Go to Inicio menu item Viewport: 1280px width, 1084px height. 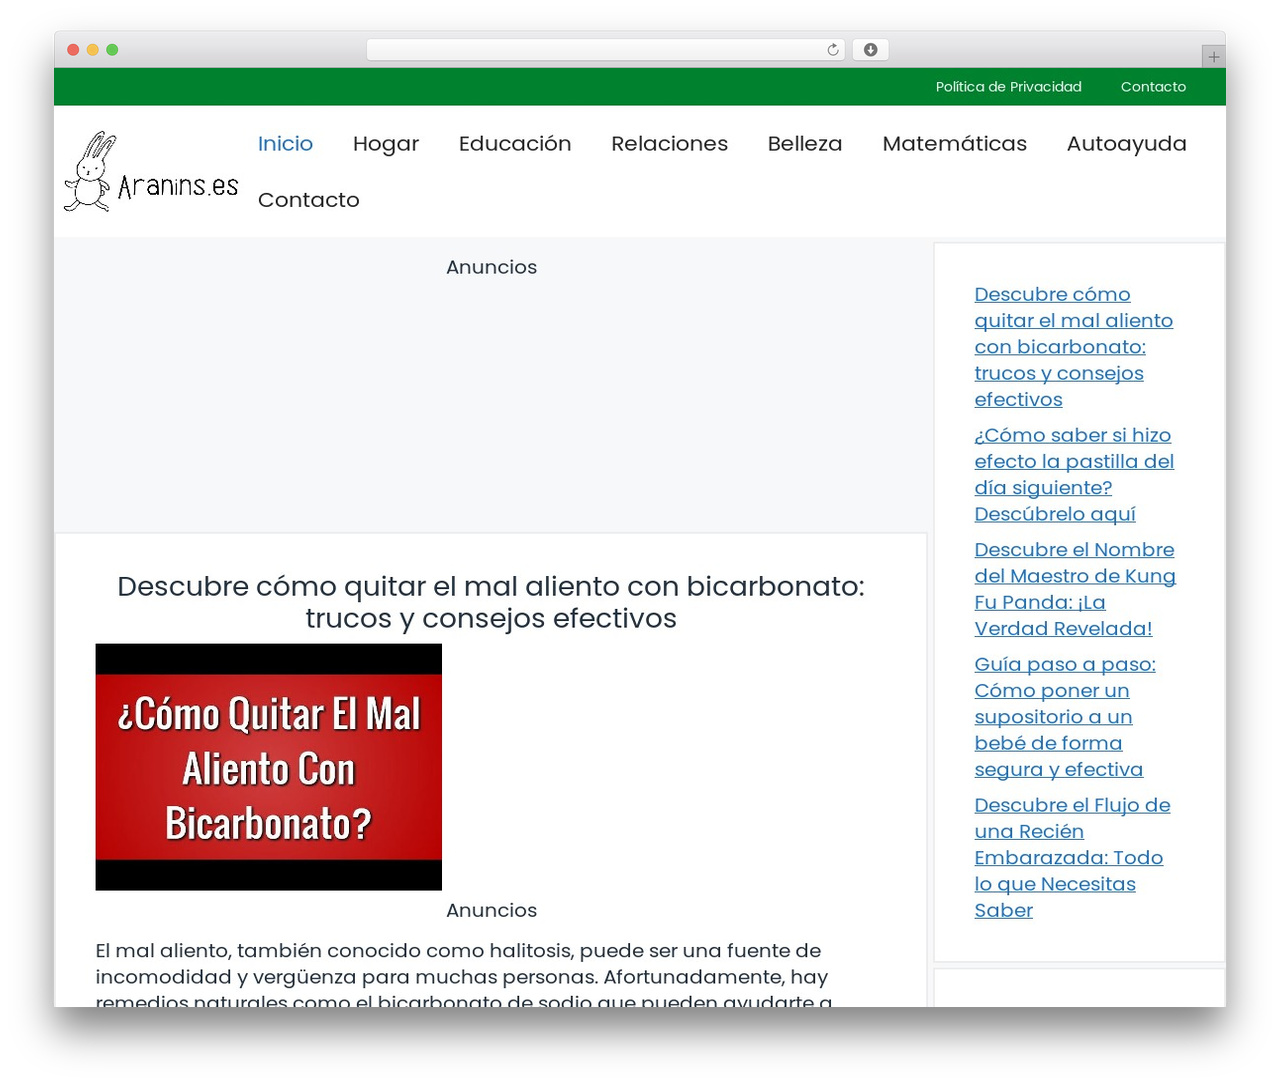(285, 144)
